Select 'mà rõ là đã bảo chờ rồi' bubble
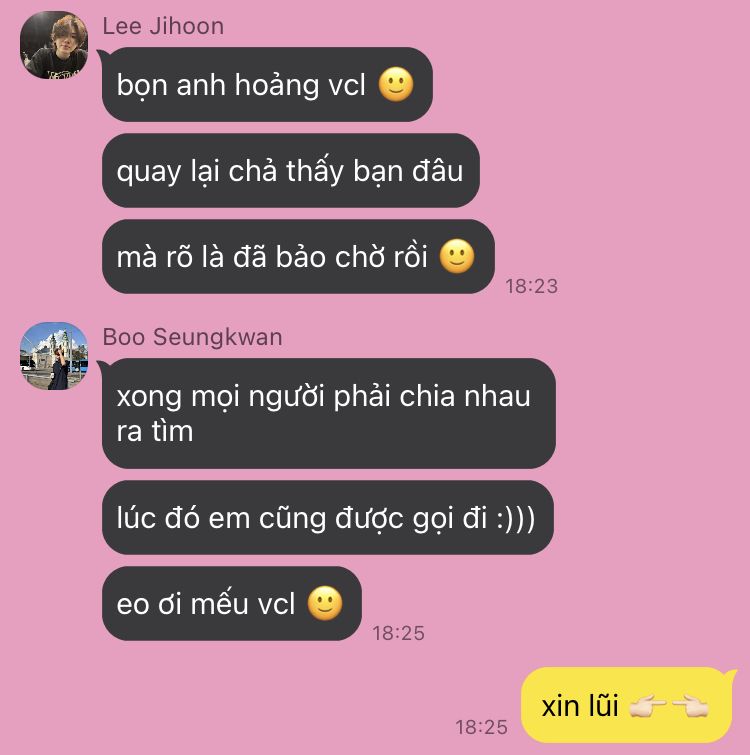750x755 pixels. [x=298, y=257]
